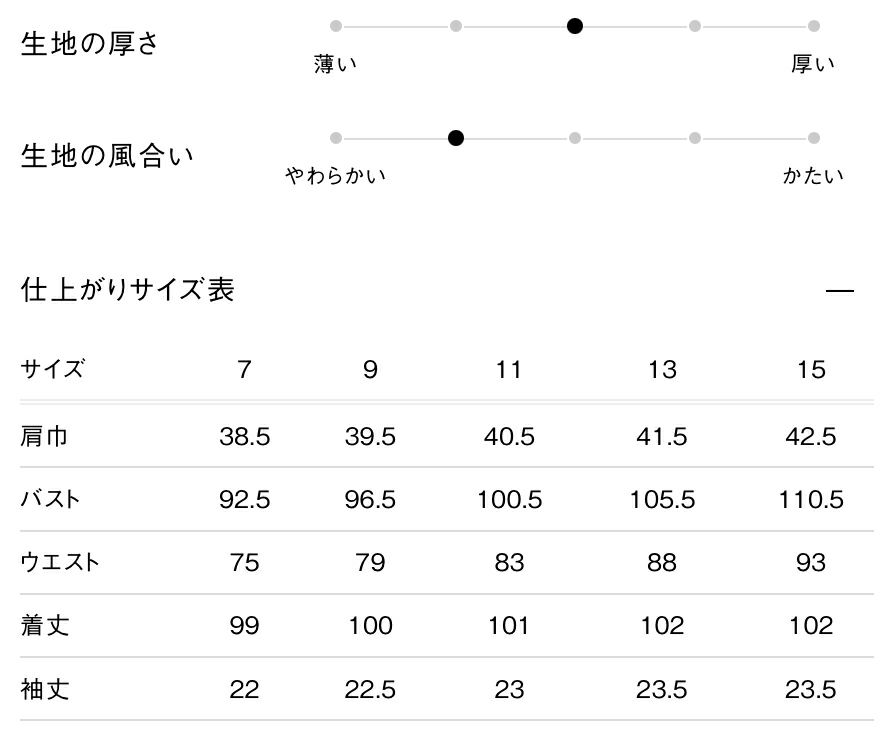Click size 11 column header

click(509, 370)
